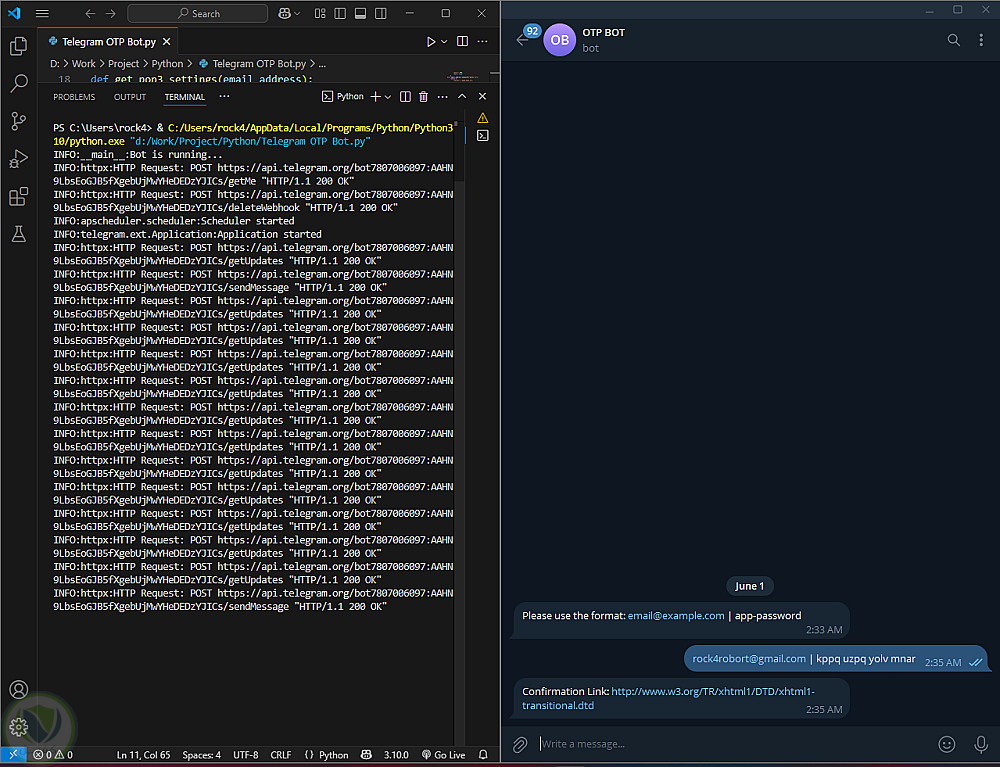The height and width of the screenshot is (767, 1000).
Task: Switch to the PROBLEMS tab
Action: (74, 97)
